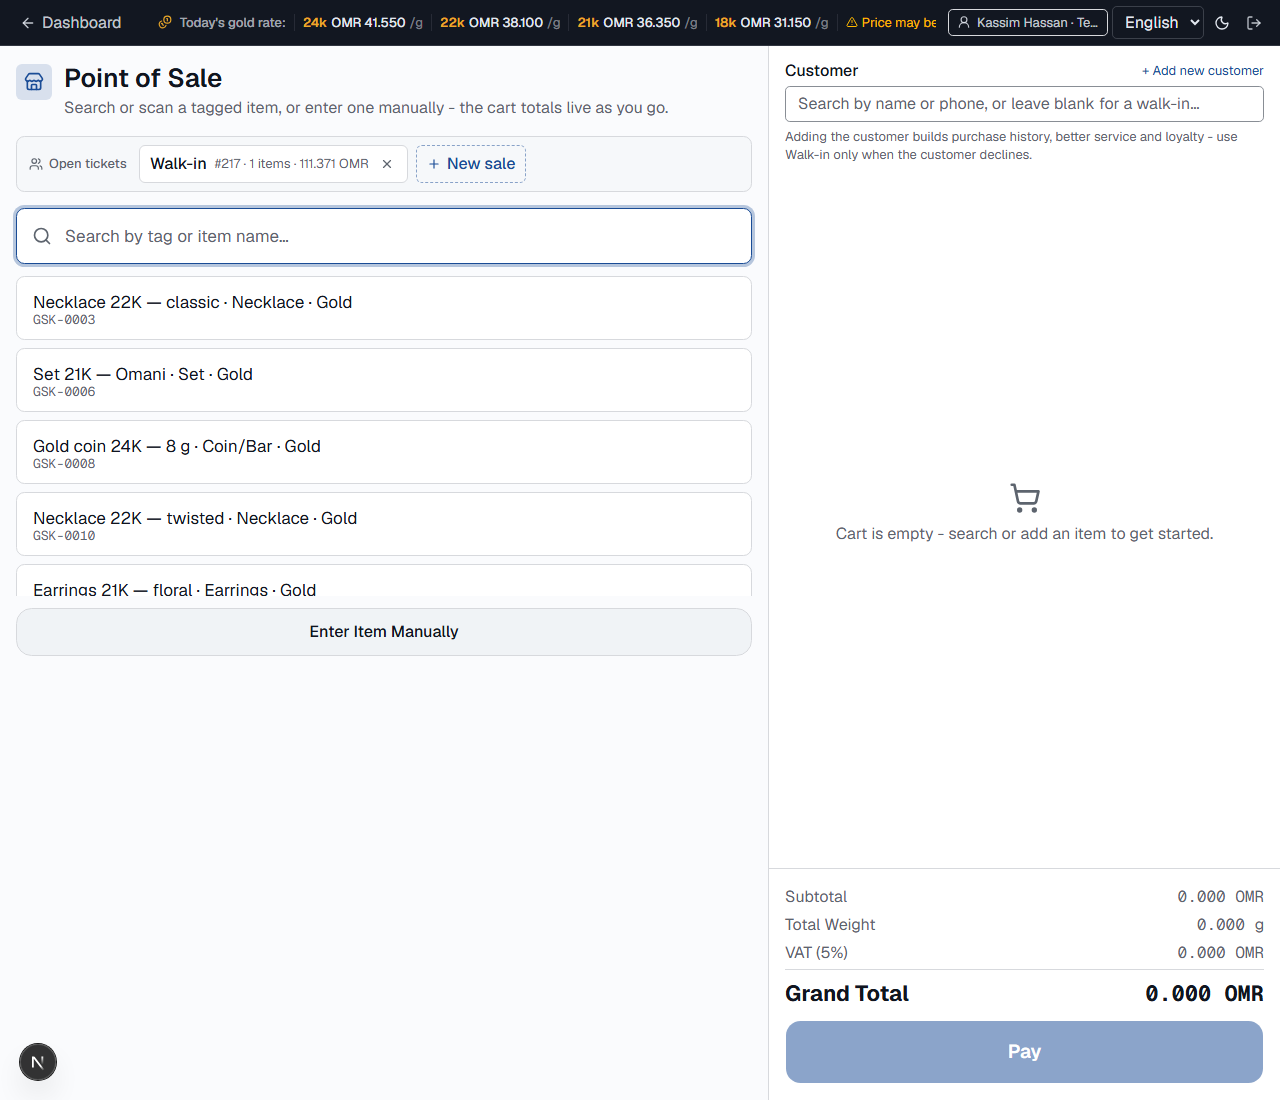Viewport: 1280px width, 1100px height.
Task: Click the price warning triangle icon
Action: point(852,22)
